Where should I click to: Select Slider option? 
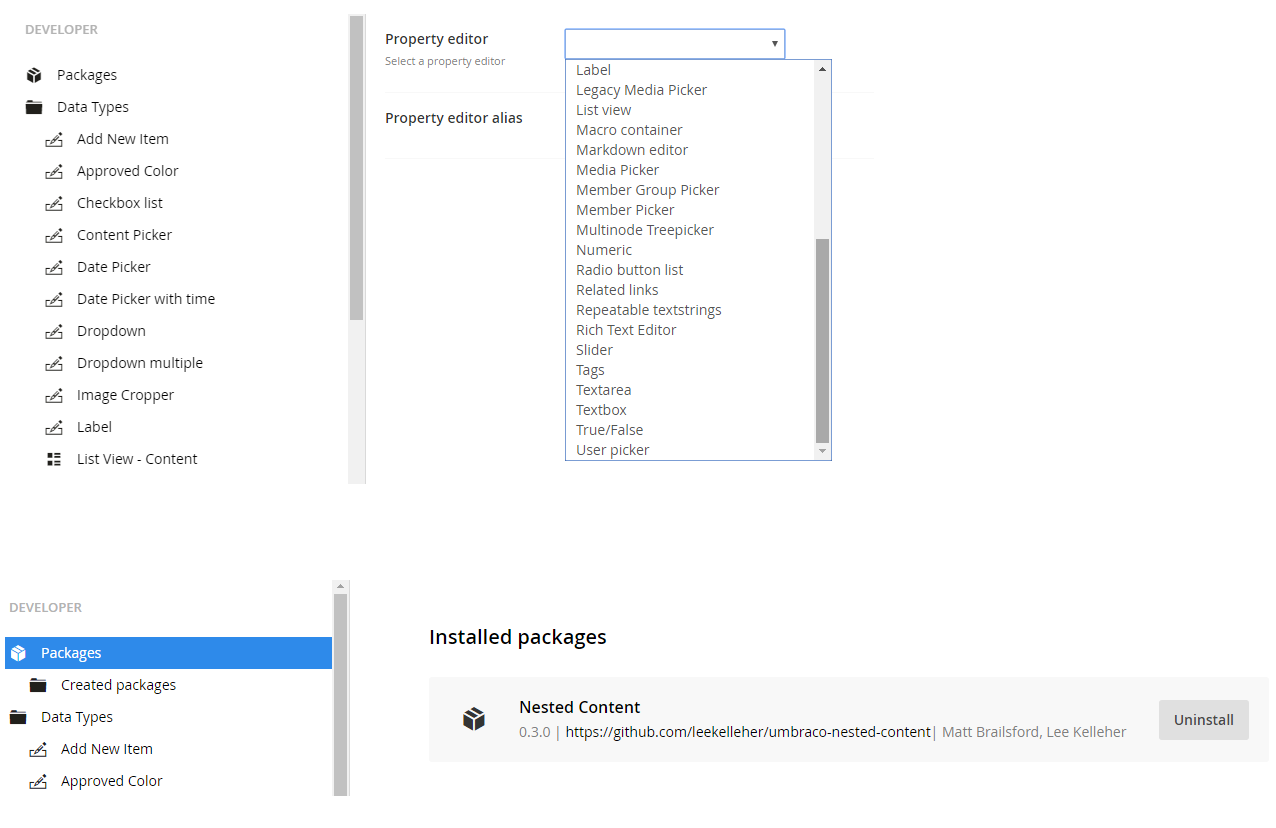[594, 350]
